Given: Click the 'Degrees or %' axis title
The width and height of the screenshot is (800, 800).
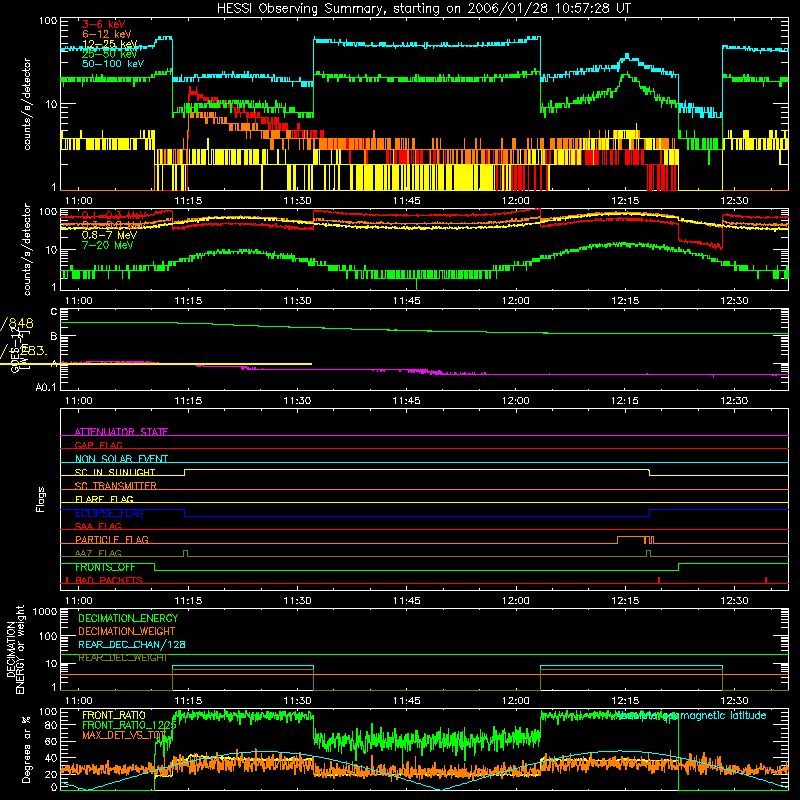Looking at the screenshot, I should pos(26,749).
